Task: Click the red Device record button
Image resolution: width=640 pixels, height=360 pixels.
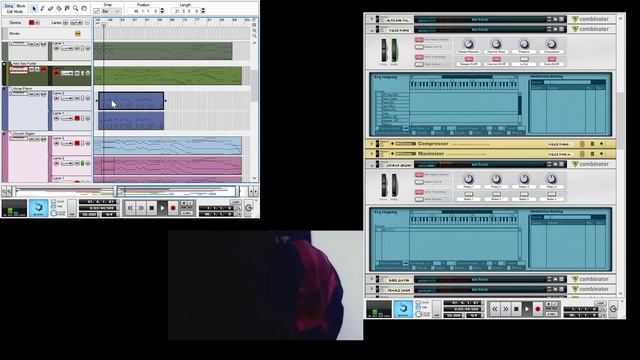Action: click(31, 22)
